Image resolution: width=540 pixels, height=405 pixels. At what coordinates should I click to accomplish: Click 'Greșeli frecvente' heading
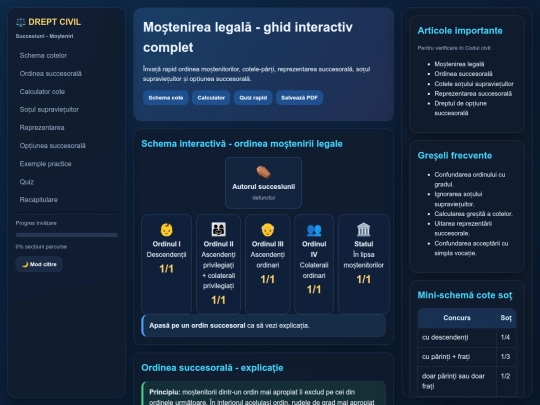click(455, 156)
